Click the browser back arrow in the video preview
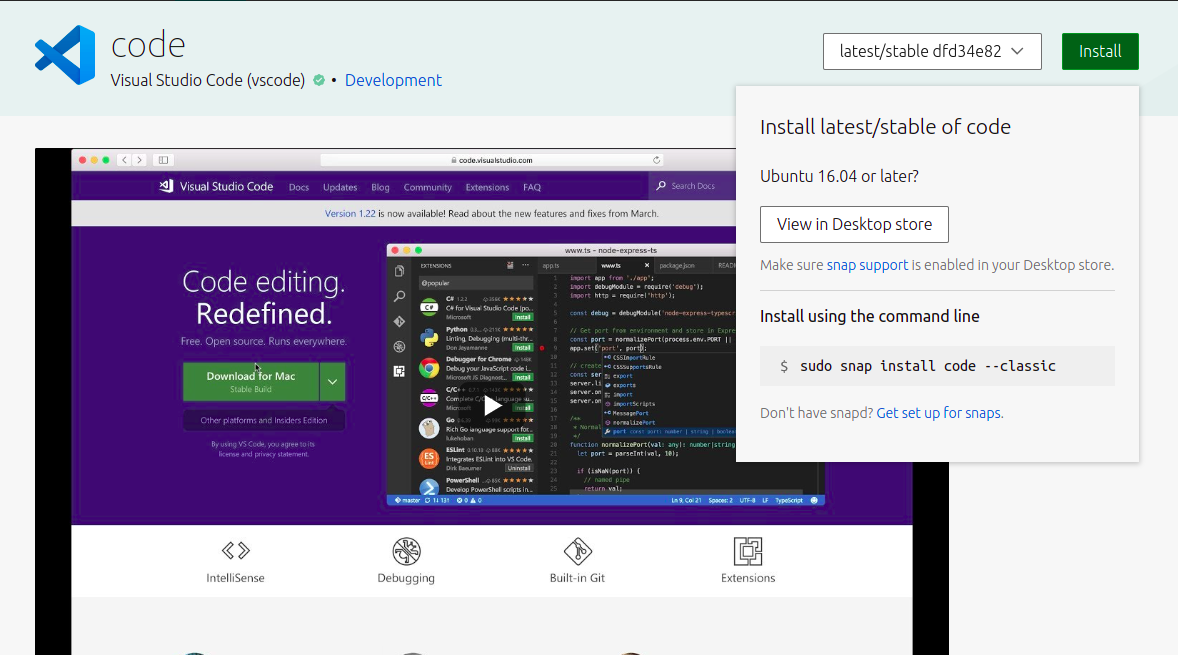Viewport: 1178px width, 655px height. click(125, 160)
